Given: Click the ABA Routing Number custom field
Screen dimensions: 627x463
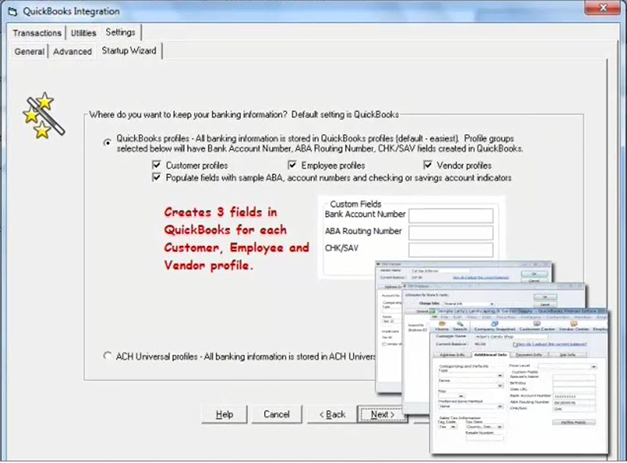Looking at the screenshot, I should coord(451,232).
